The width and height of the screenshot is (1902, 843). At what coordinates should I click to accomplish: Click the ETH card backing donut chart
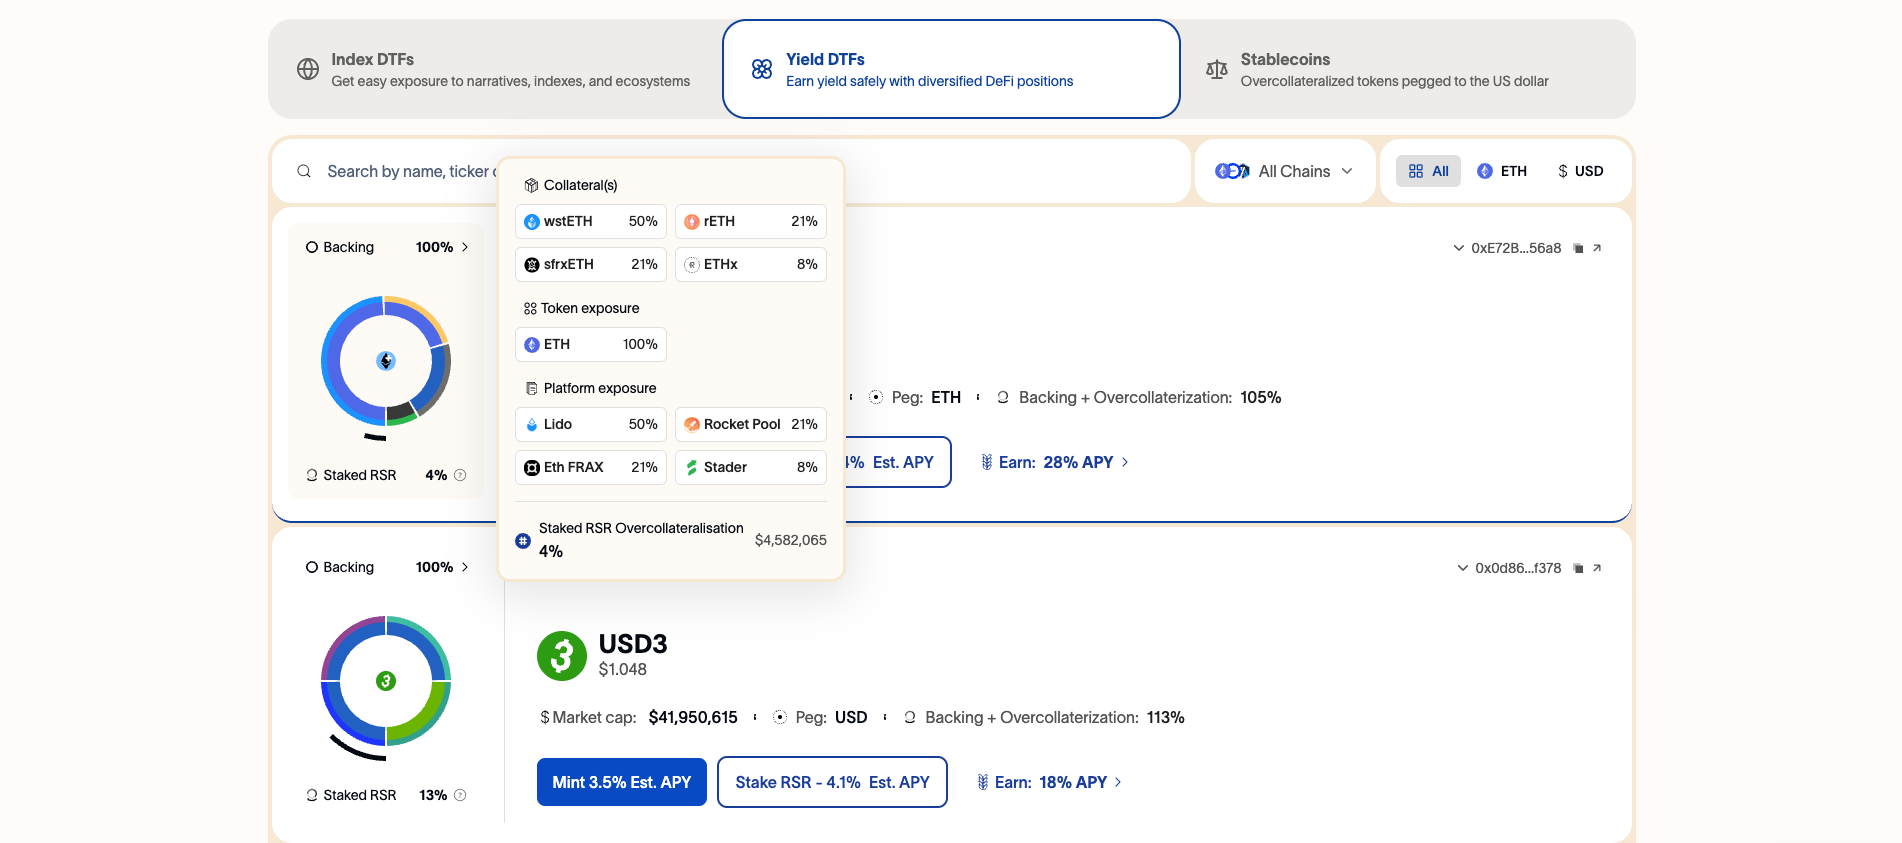(386, 361)
